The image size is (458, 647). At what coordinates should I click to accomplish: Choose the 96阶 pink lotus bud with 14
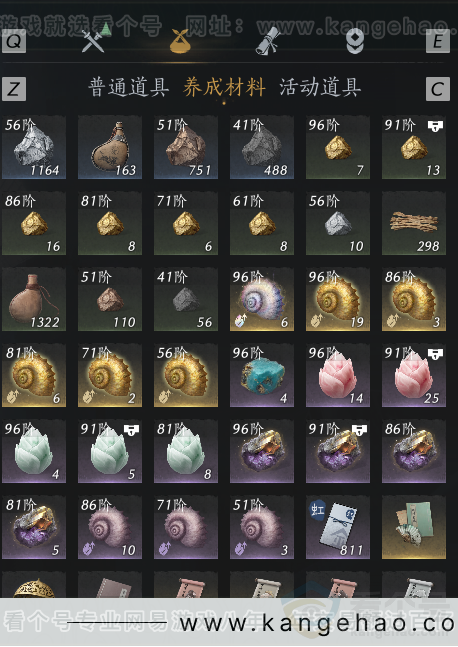pyautogui.click(x=338, y=375)
